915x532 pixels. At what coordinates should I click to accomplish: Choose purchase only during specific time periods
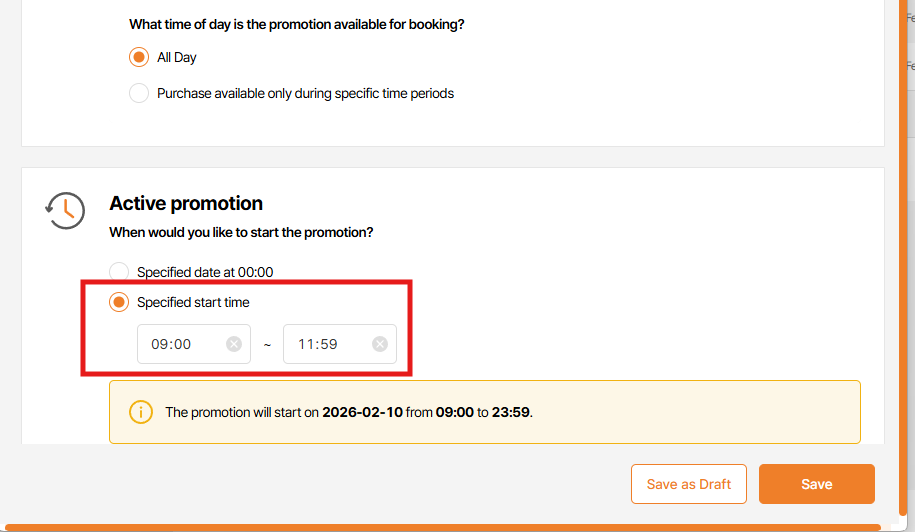pos(139,93)
